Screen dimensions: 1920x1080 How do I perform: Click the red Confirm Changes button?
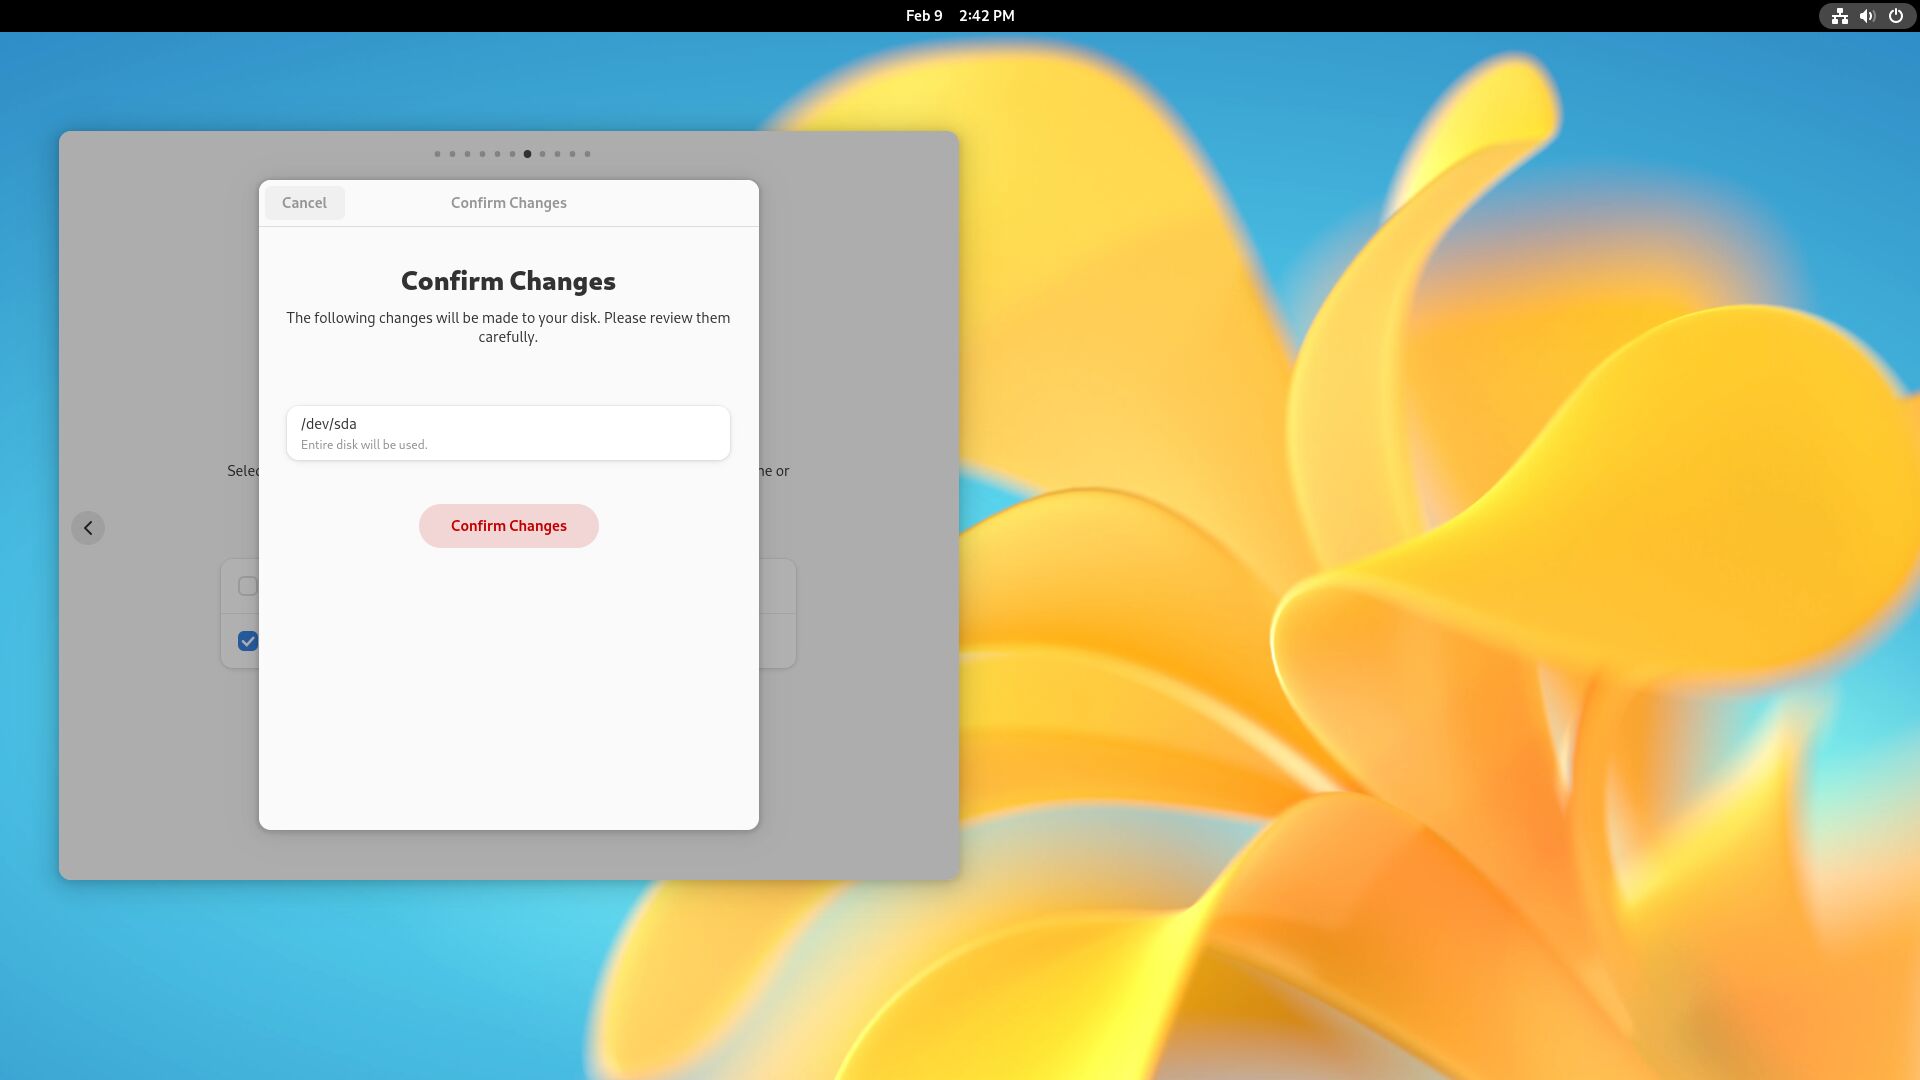(x=508, y=526)
